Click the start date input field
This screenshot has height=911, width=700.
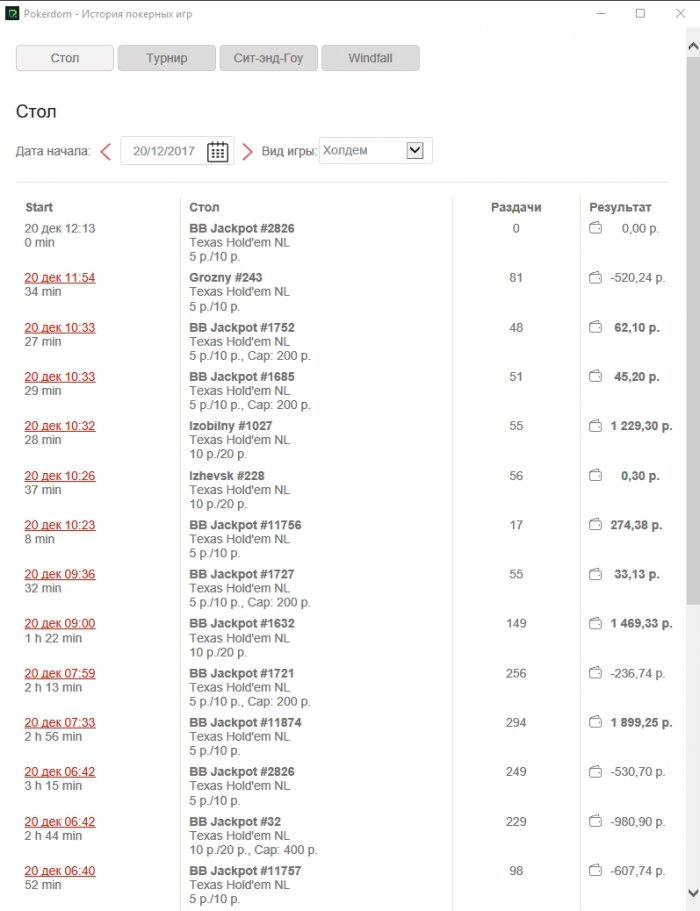tap(163, 151)
